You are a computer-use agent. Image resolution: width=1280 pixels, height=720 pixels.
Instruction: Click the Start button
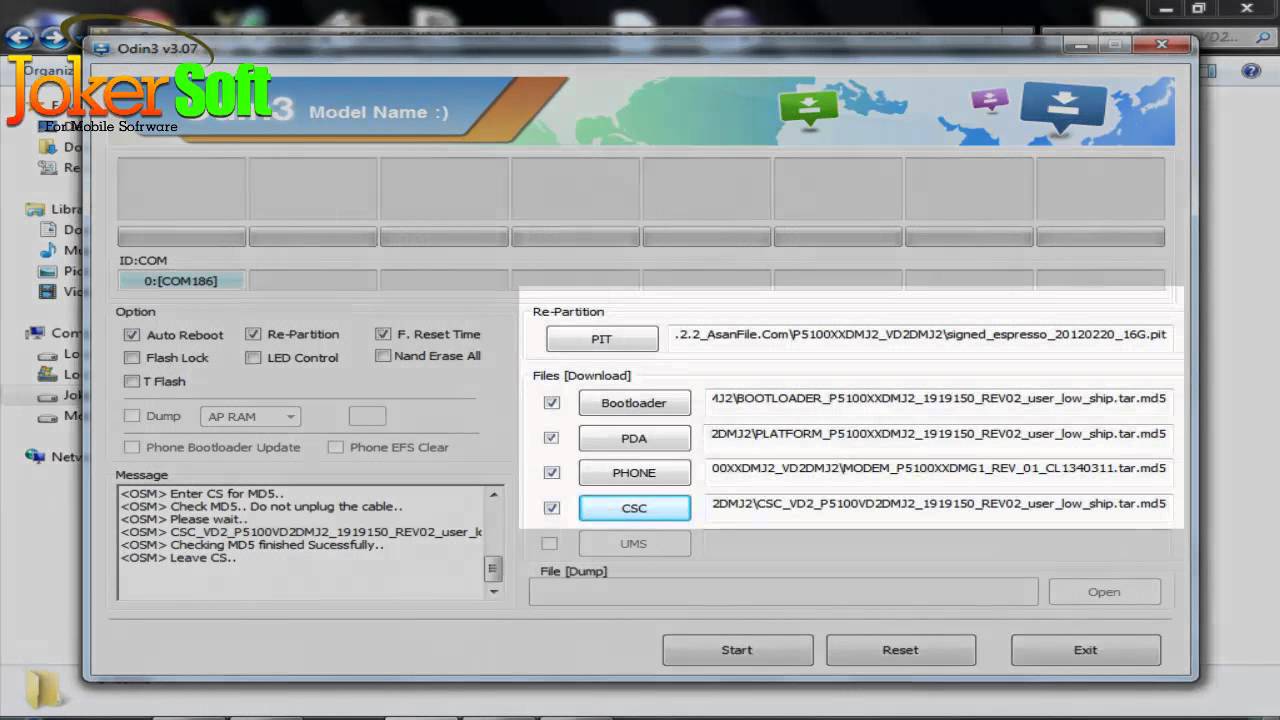[737, 650]
